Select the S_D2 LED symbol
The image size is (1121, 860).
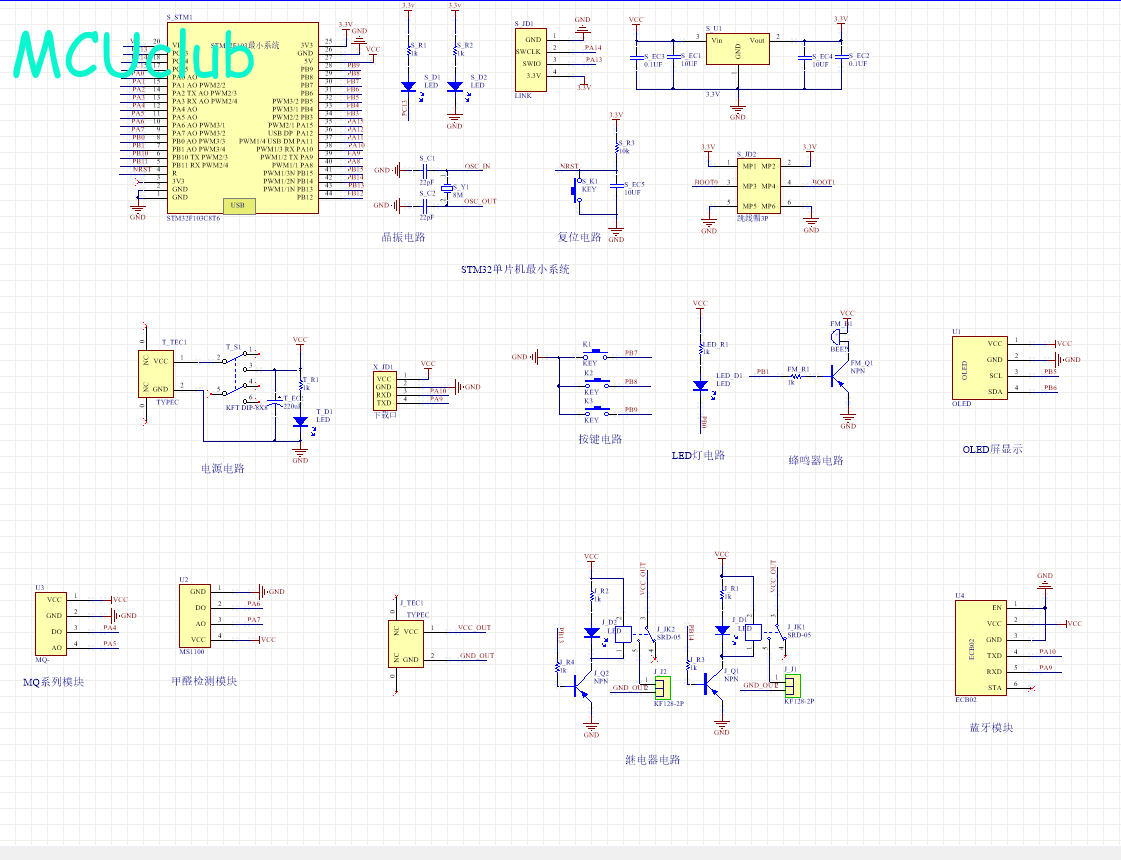[x=455, y=87]
